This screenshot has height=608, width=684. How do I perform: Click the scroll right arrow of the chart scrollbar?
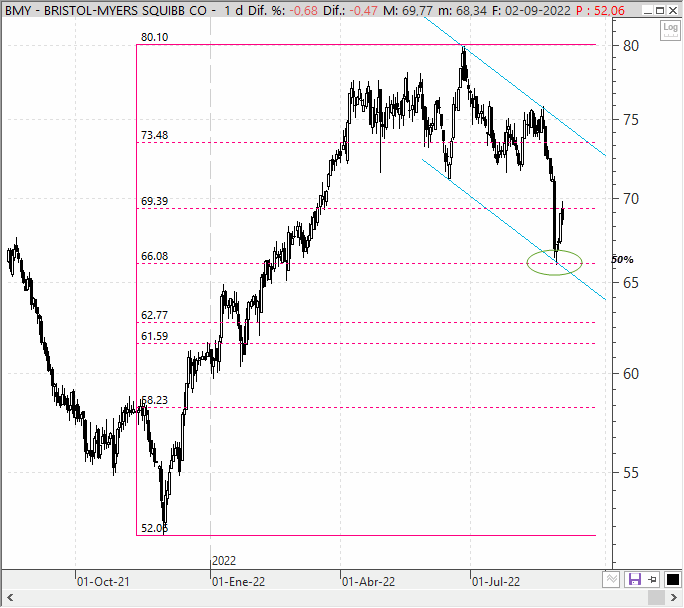[x=674, y=598]
